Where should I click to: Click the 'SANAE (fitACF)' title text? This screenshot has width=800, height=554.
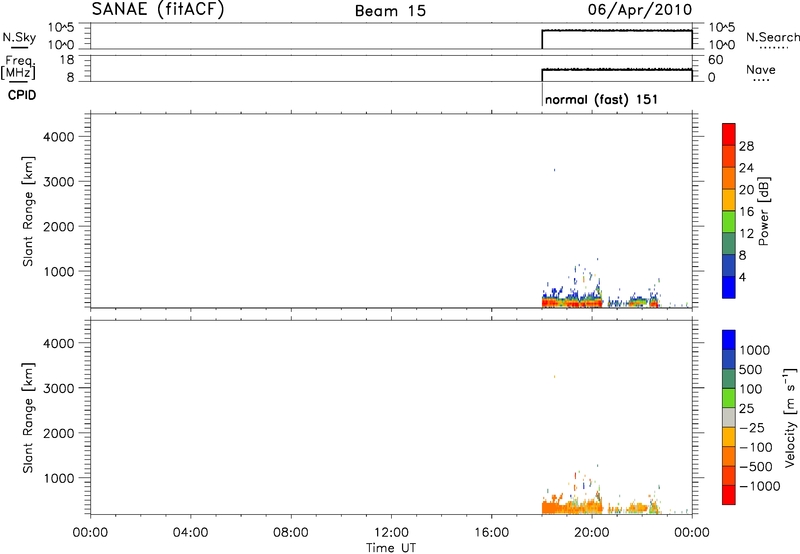(x=158, y=10)
